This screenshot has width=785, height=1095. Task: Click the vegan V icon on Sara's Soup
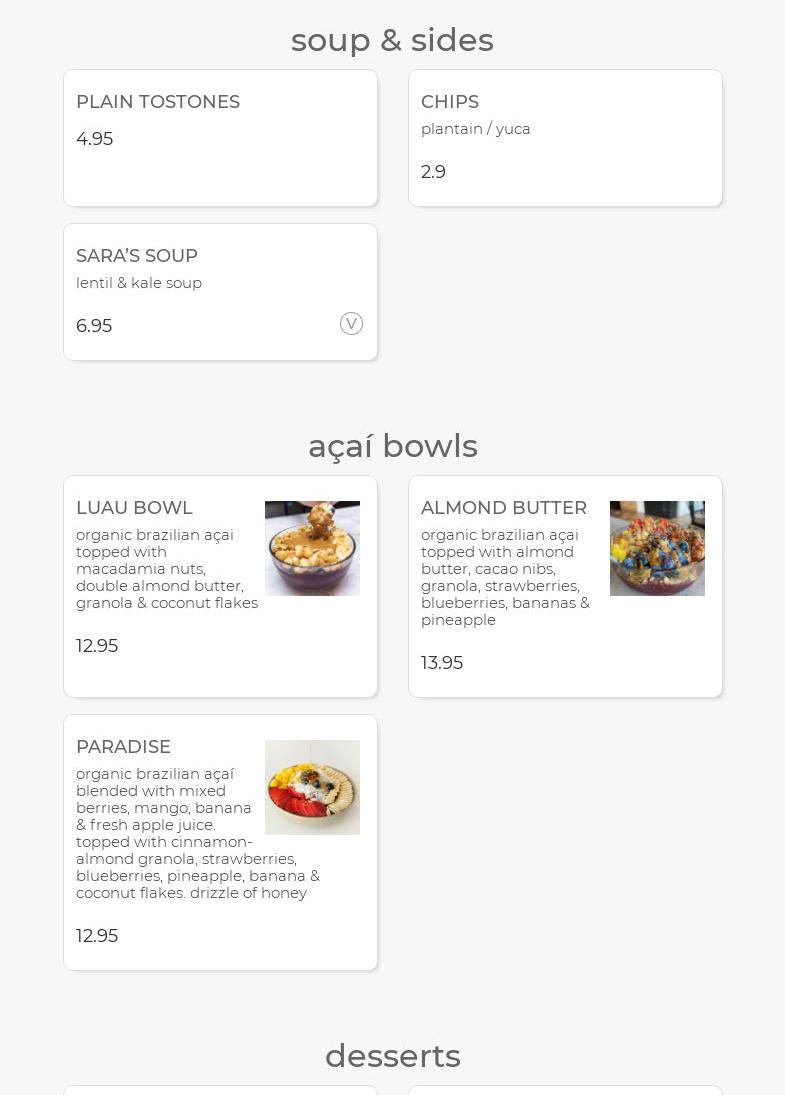[351, 324]
